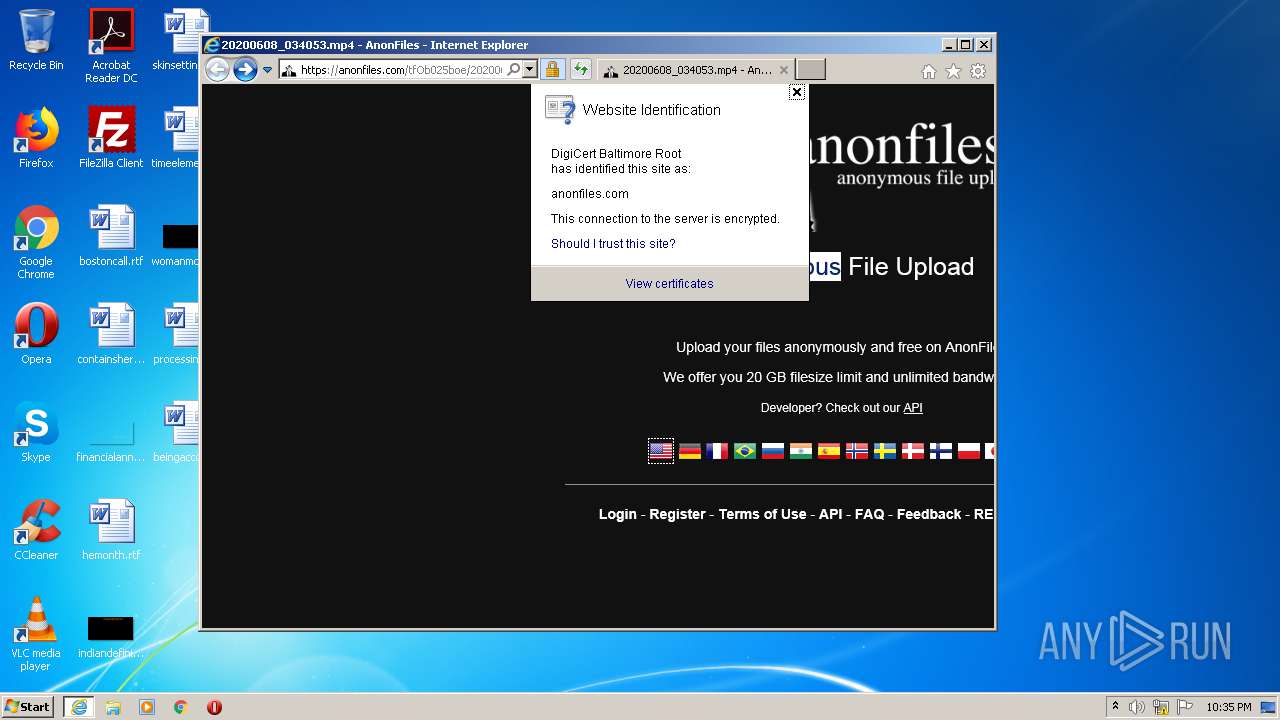This screenshot has width=1280, height=720.
Task: Open Windows Media Player from the taskbar
Action: pyautogui.click(x=147, y=707)
